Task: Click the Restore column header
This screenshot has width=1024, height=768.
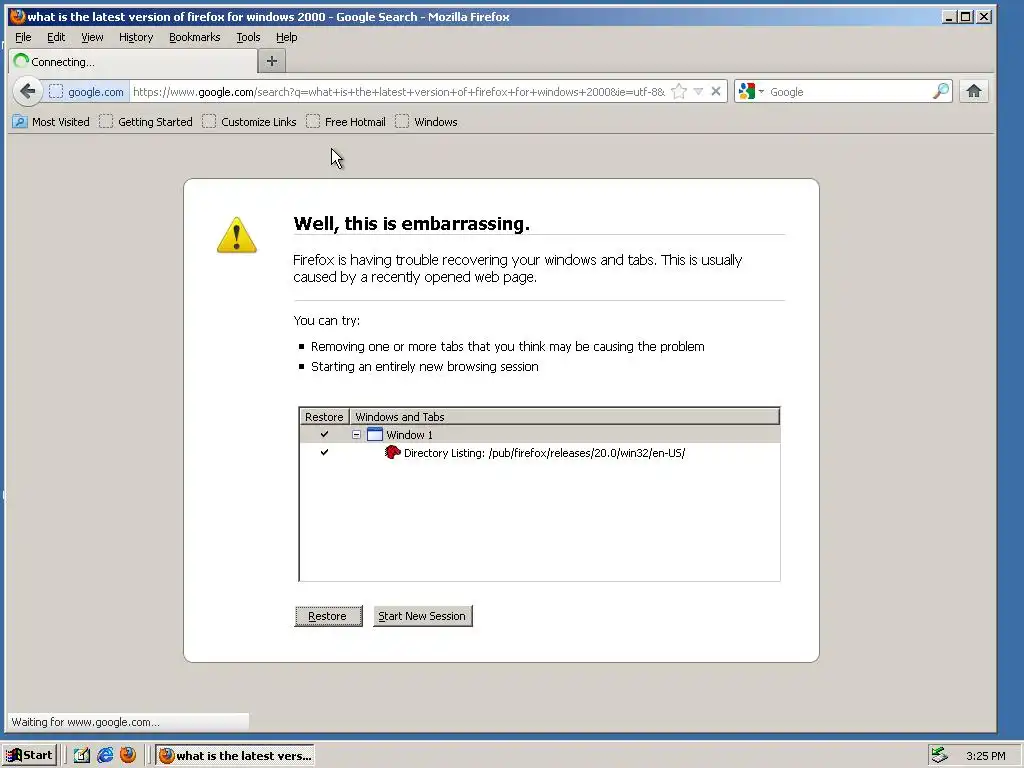Action: (324, 417)
